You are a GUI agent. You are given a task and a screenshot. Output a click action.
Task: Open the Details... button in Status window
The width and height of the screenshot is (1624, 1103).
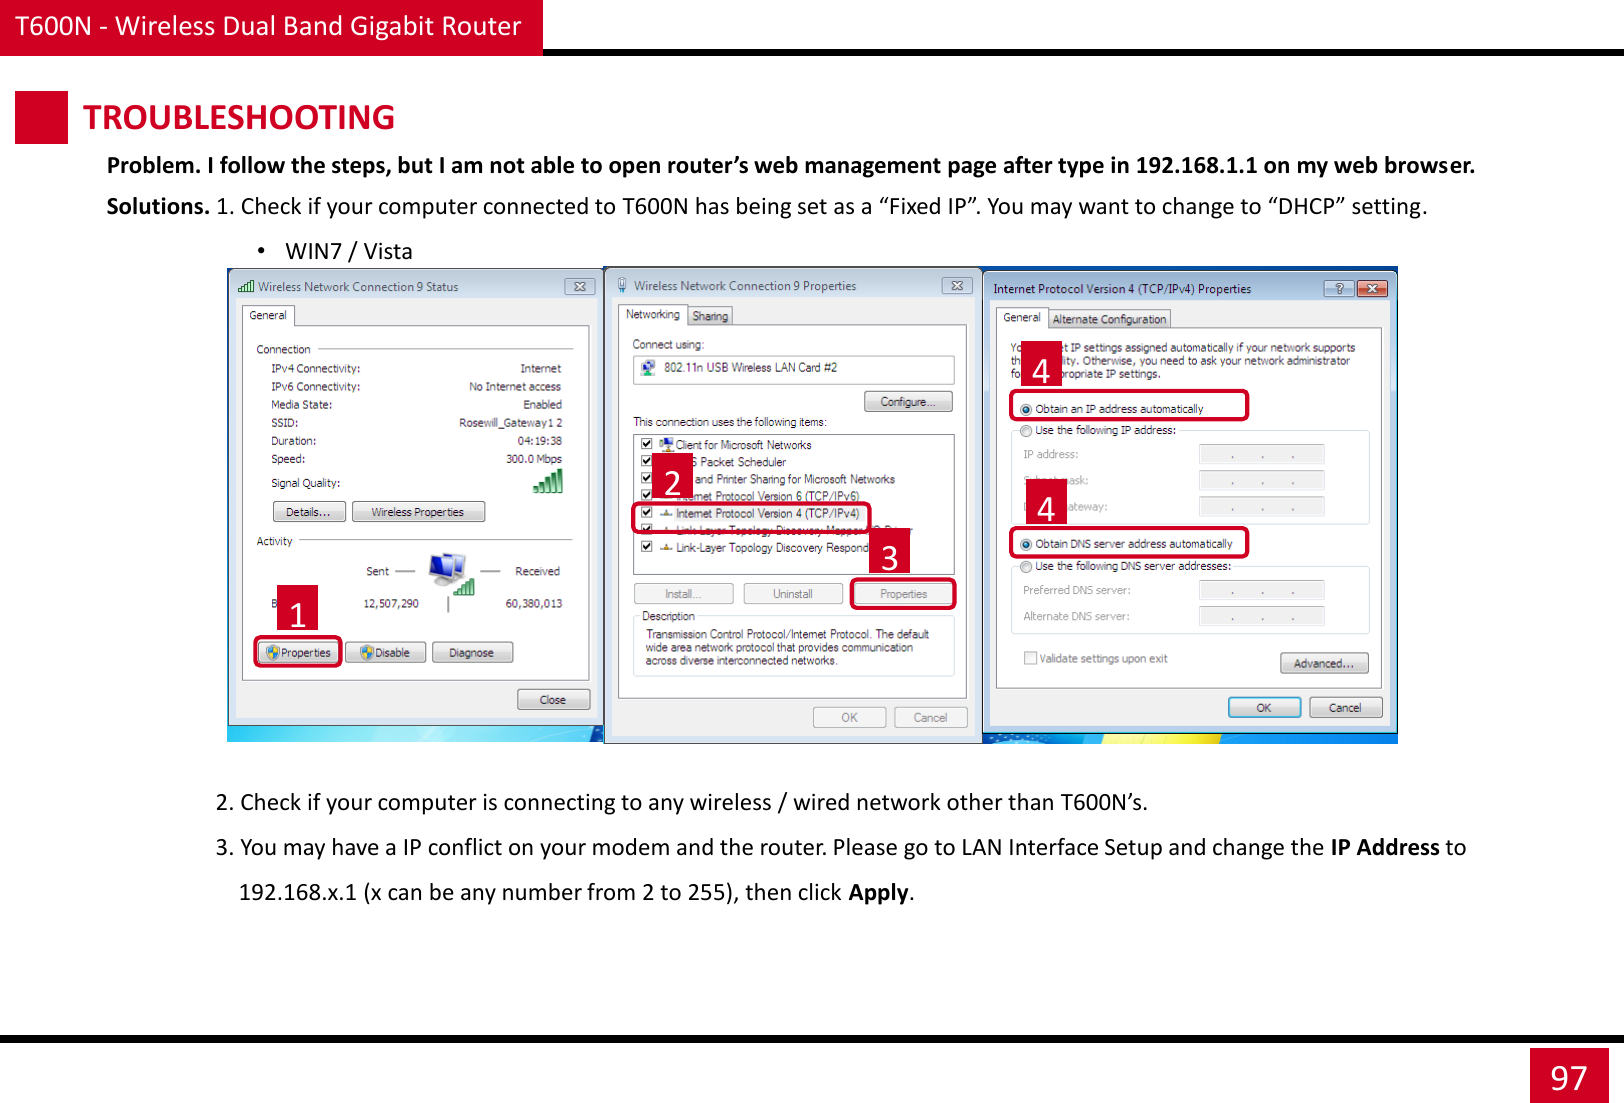(309, 511)
